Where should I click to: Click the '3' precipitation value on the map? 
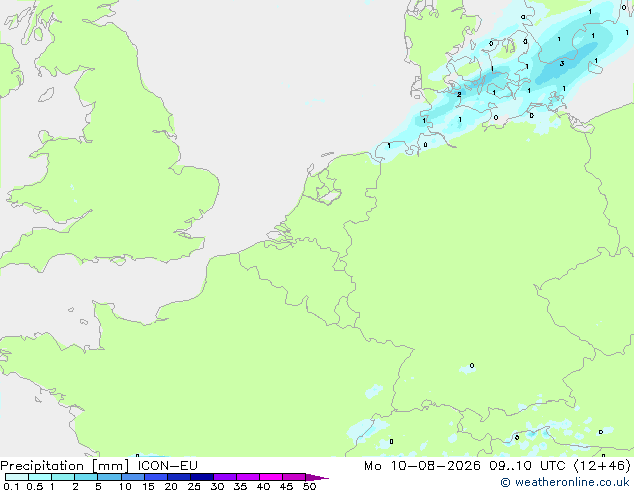(x=562, y=63)
